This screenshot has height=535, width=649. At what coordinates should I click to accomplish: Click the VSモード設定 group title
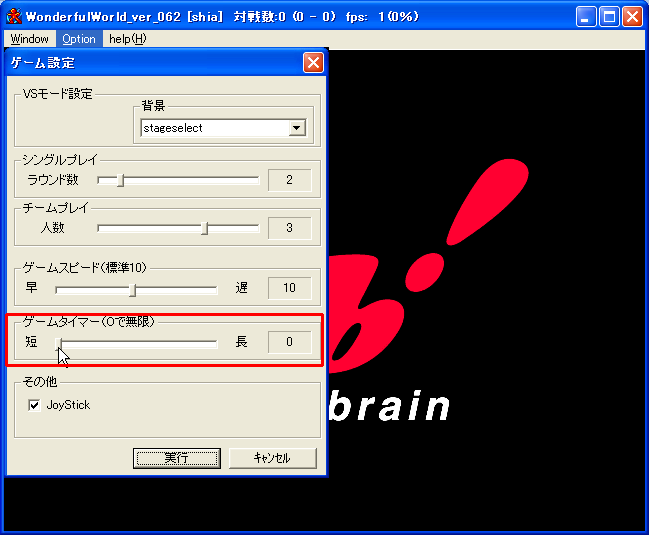(58, 94)
